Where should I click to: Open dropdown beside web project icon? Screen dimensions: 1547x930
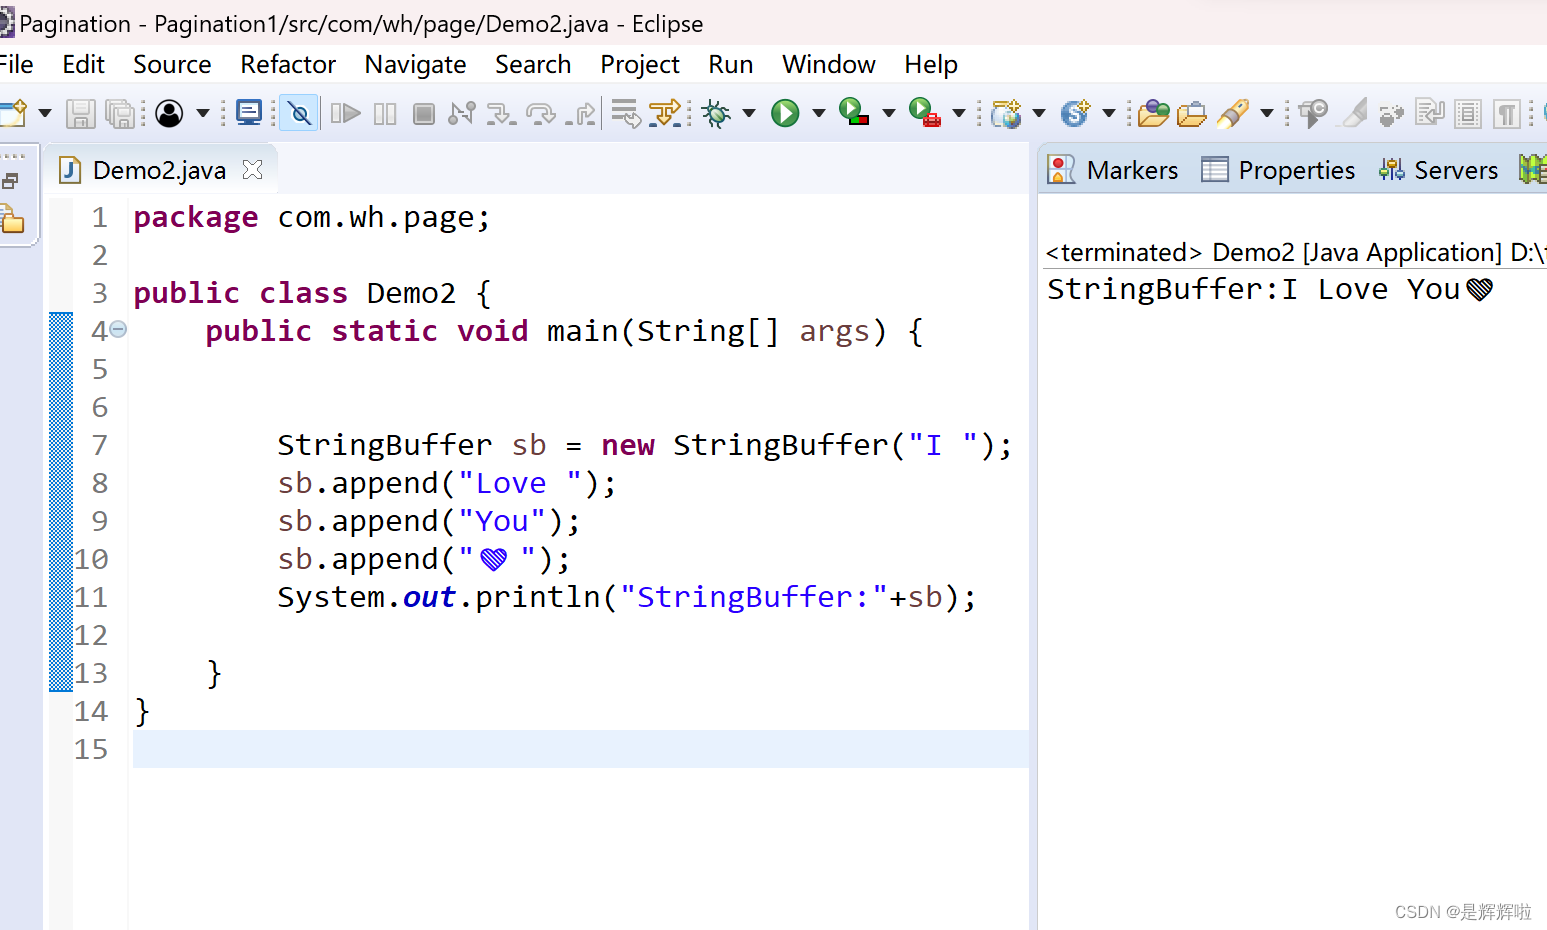coord(1039,113)
